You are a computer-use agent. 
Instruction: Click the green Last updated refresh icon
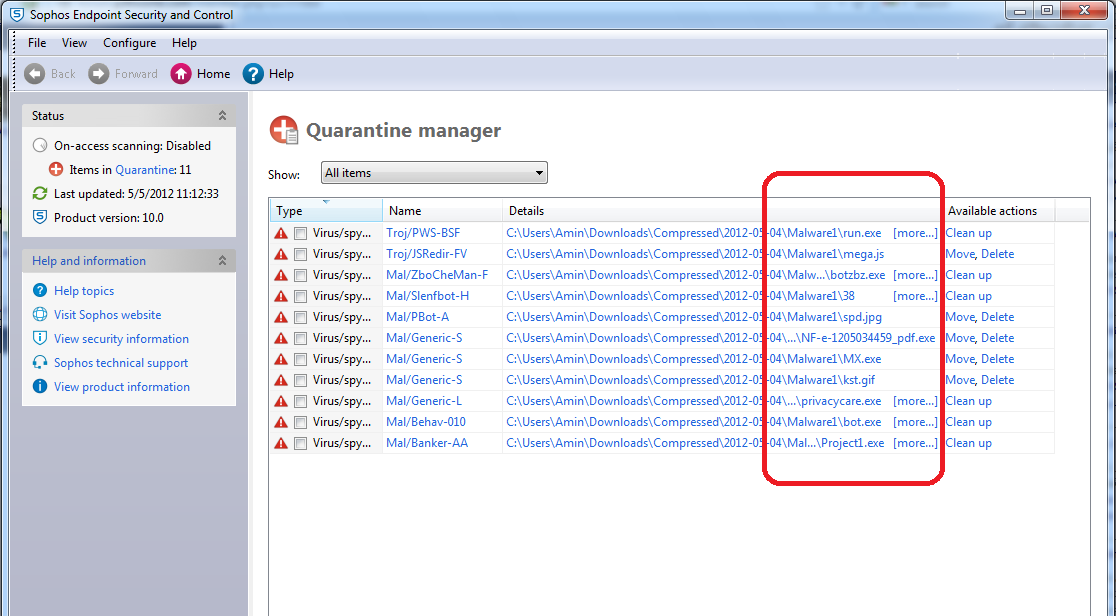click(x=40, y=194)
